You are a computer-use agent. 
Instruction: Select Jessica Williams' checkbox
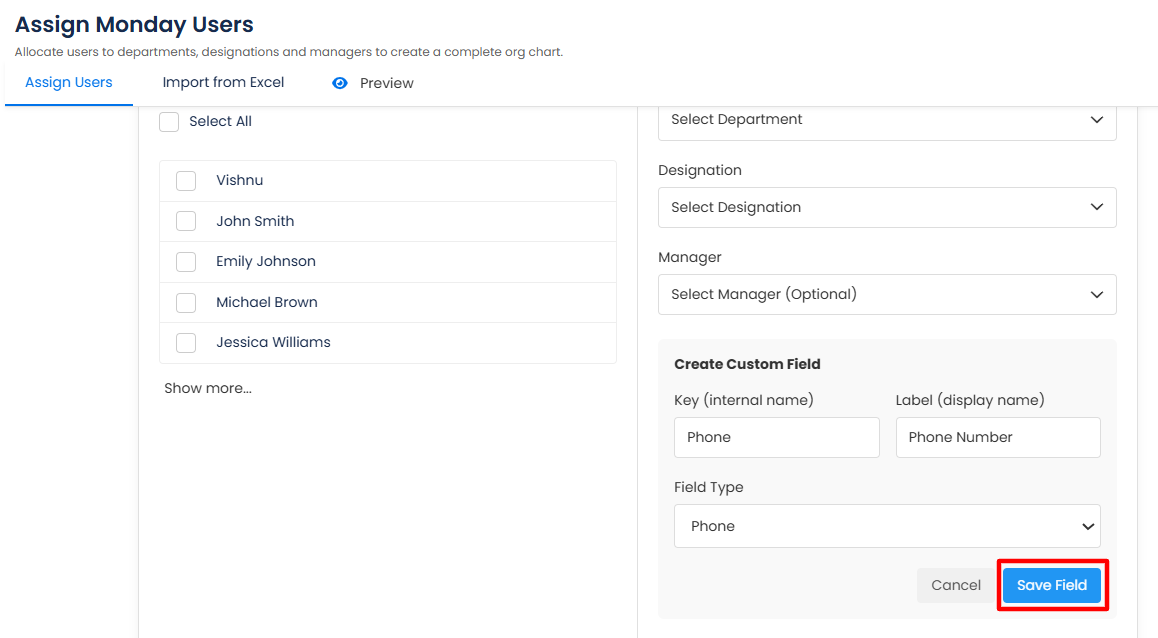point(186,343)
